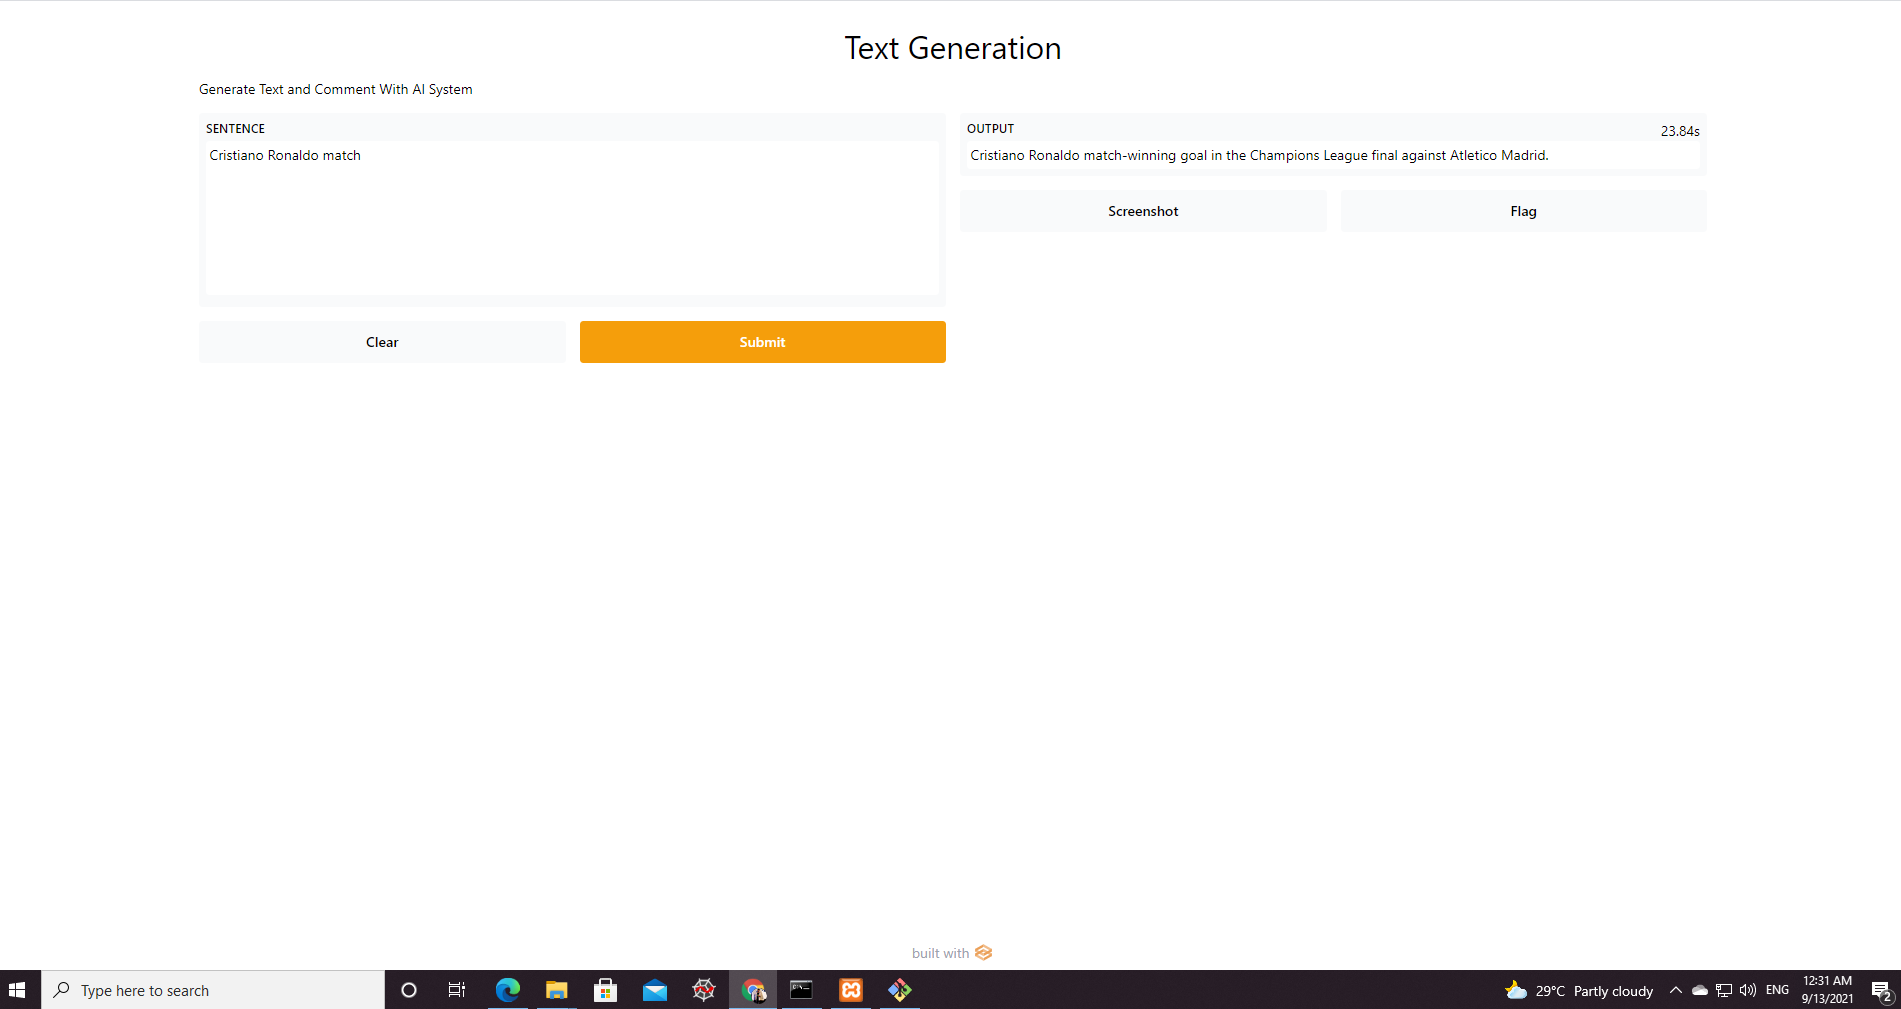Open network settings tray icon
The width and height of the screenshot is (1901, 1009).
point(1724,990)
